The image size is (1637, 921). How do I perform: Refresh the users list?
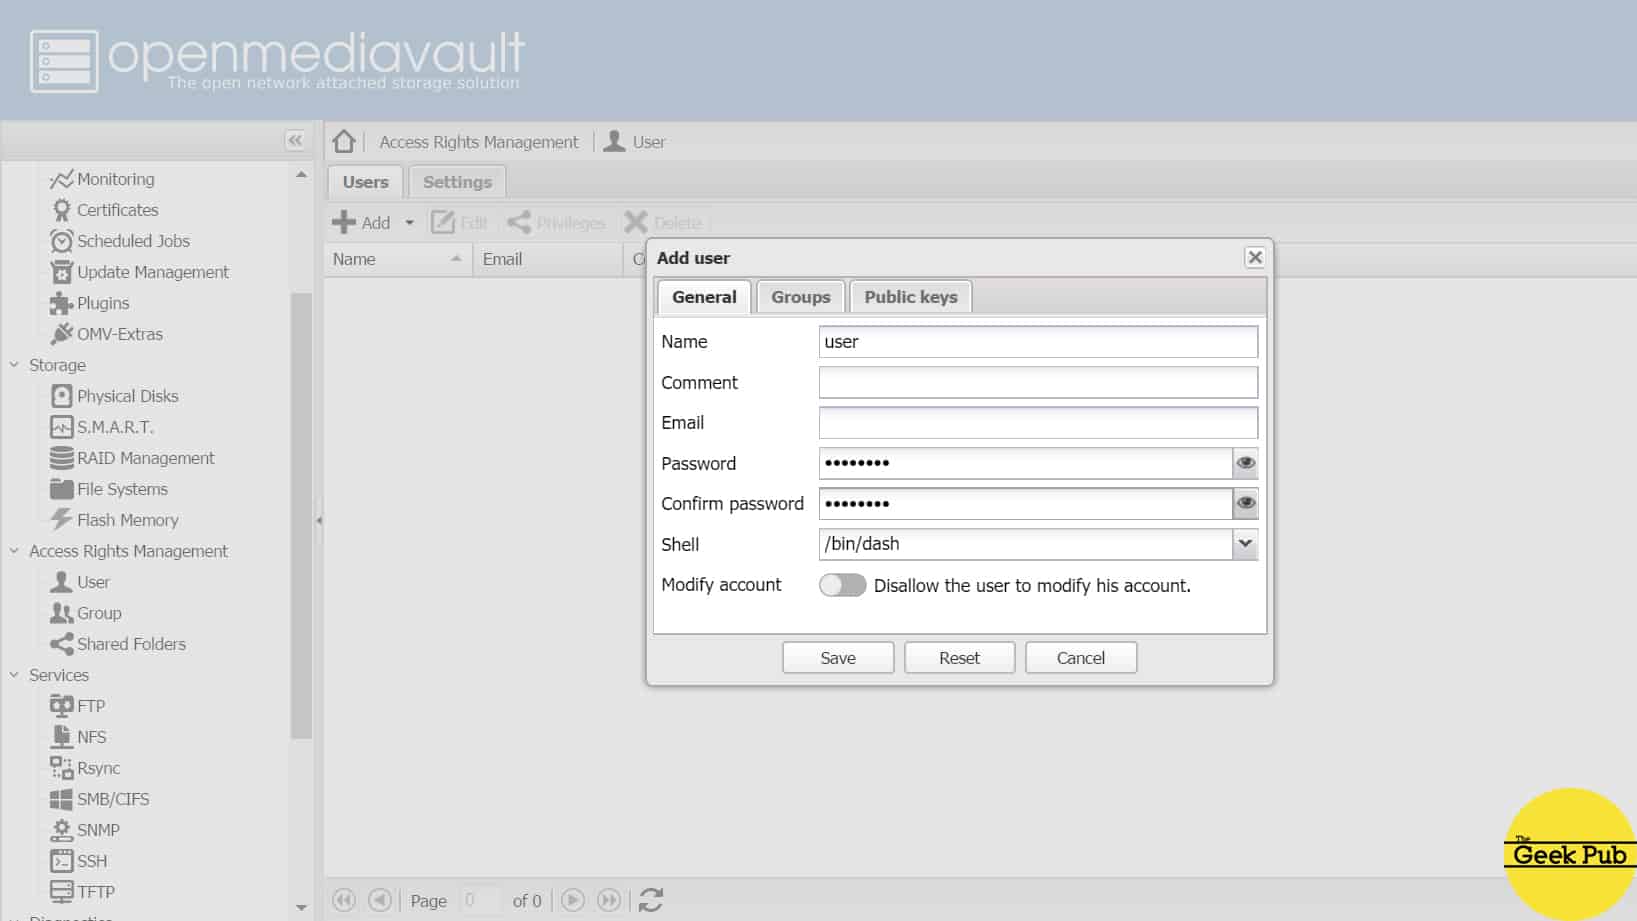(651, 900)
